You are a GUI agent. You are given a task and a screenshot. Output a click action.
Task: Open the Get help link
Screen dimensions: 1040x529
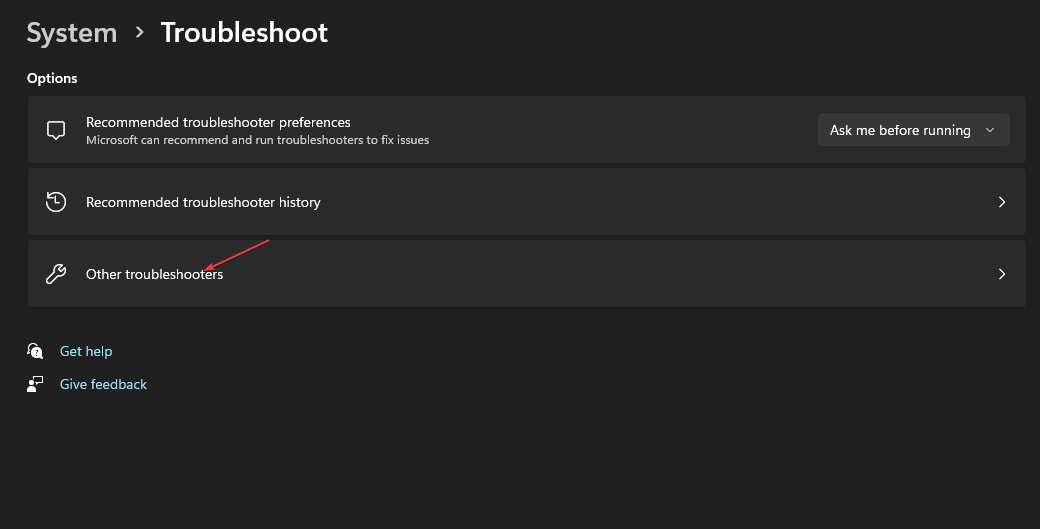tap(86, 351)
